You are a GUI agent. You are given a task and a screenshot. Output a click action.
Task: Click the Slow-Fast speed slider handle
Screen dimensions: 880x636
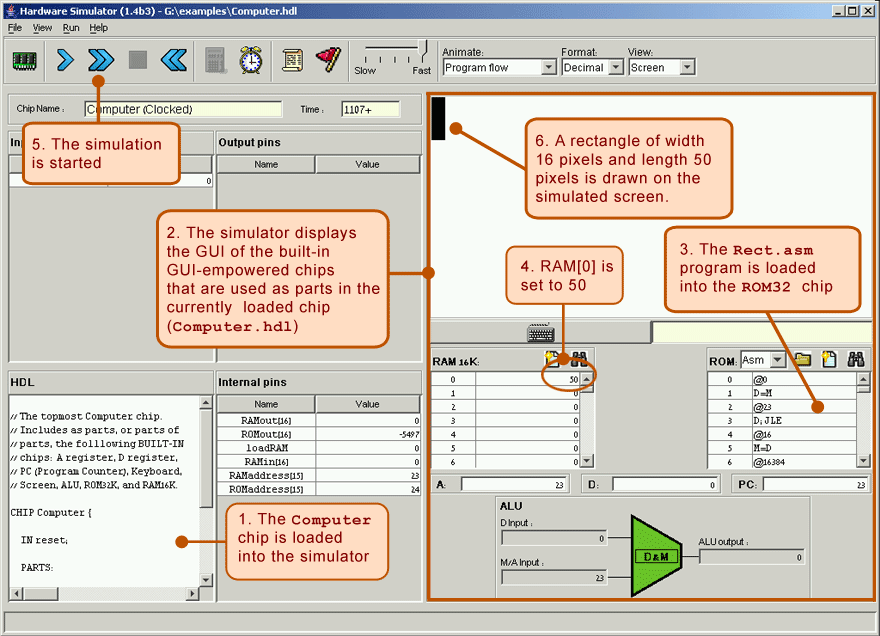tap(424, 49)
